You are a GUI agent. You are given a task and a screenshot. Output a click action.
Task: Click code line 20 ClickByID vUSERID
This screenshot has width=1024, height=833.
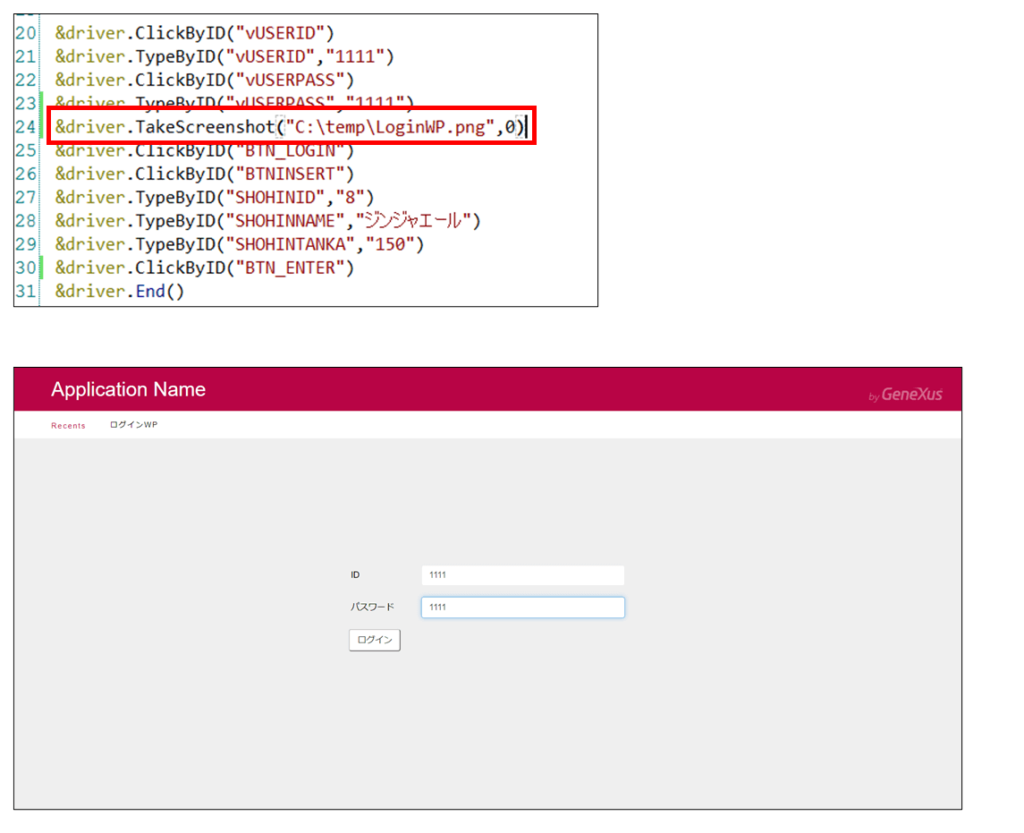195,33
